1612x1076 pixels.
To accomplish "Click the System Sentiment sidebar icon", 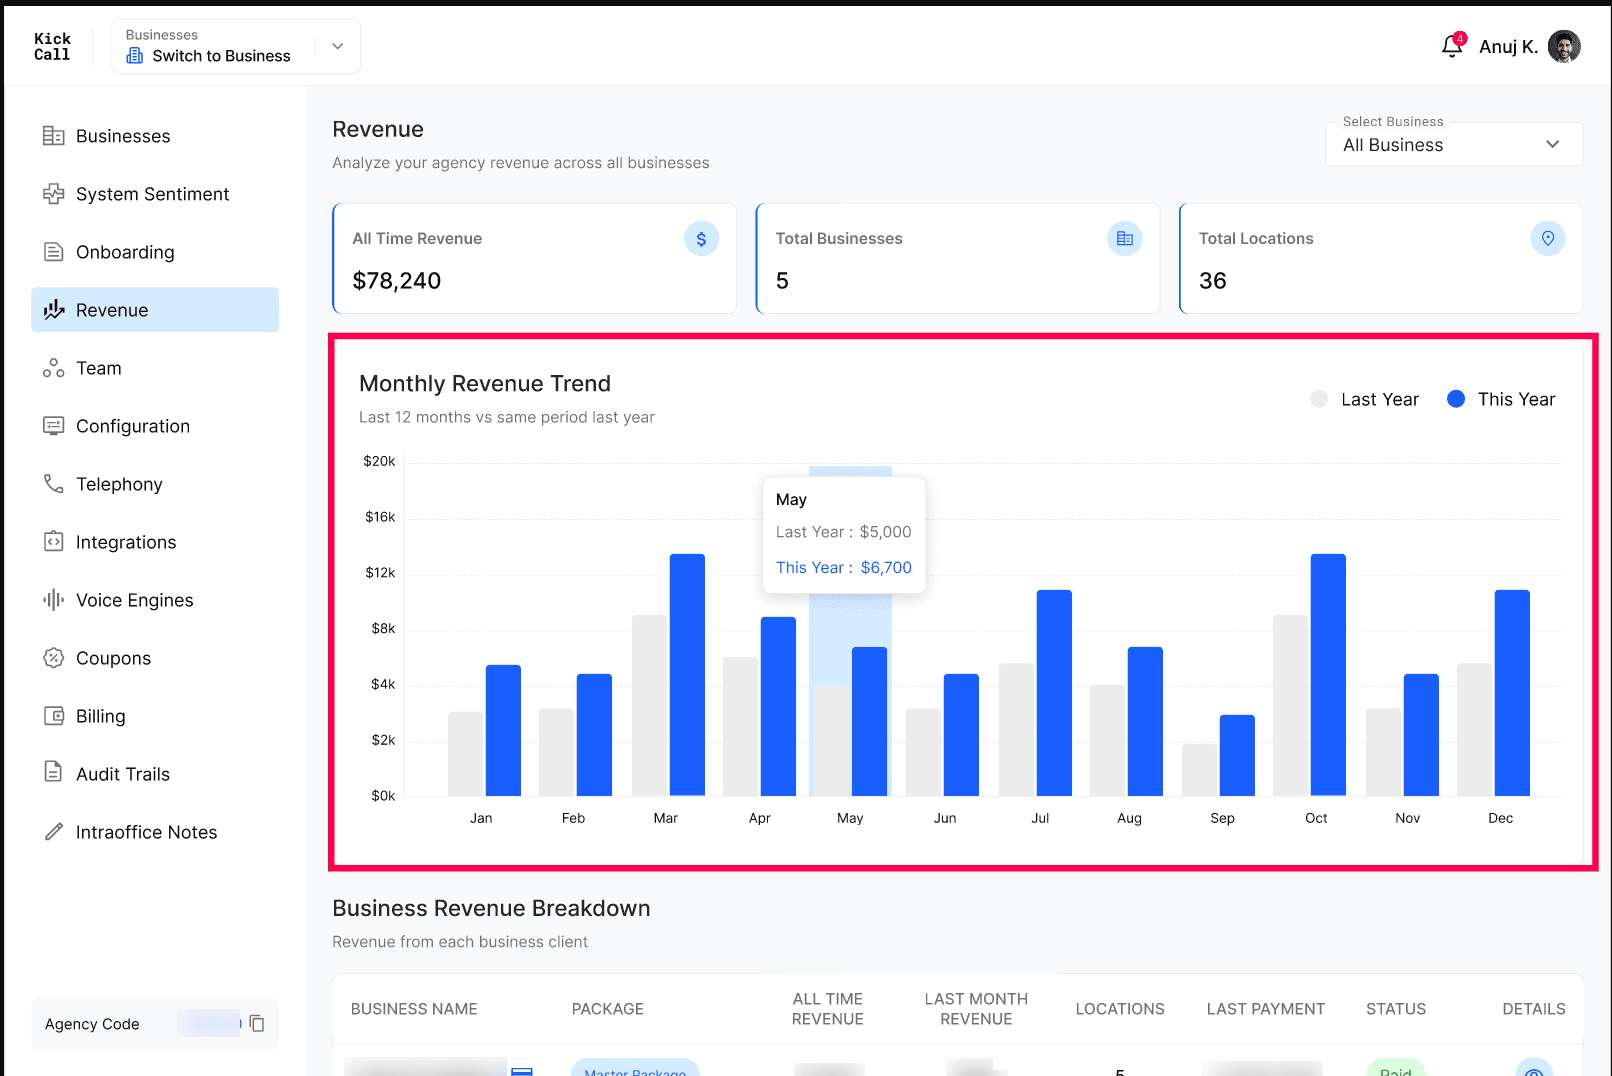I will click(x=53, y=194).
